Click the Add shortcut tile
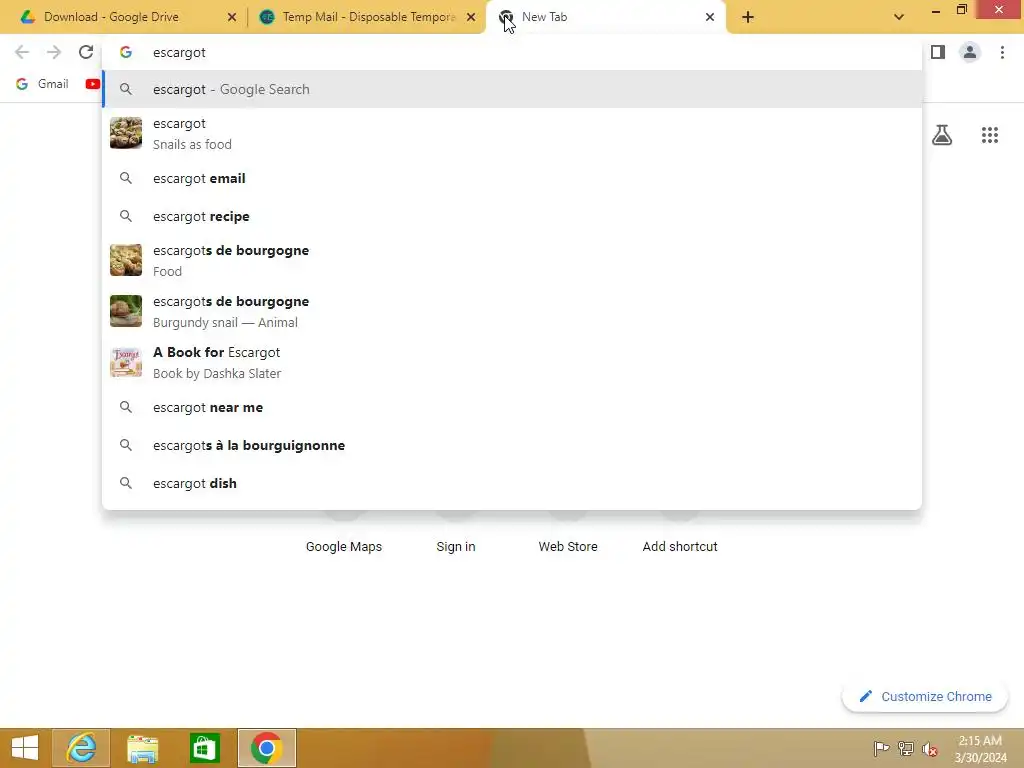The height and width of the screenshot is (768, 1024). coord(680,546)
